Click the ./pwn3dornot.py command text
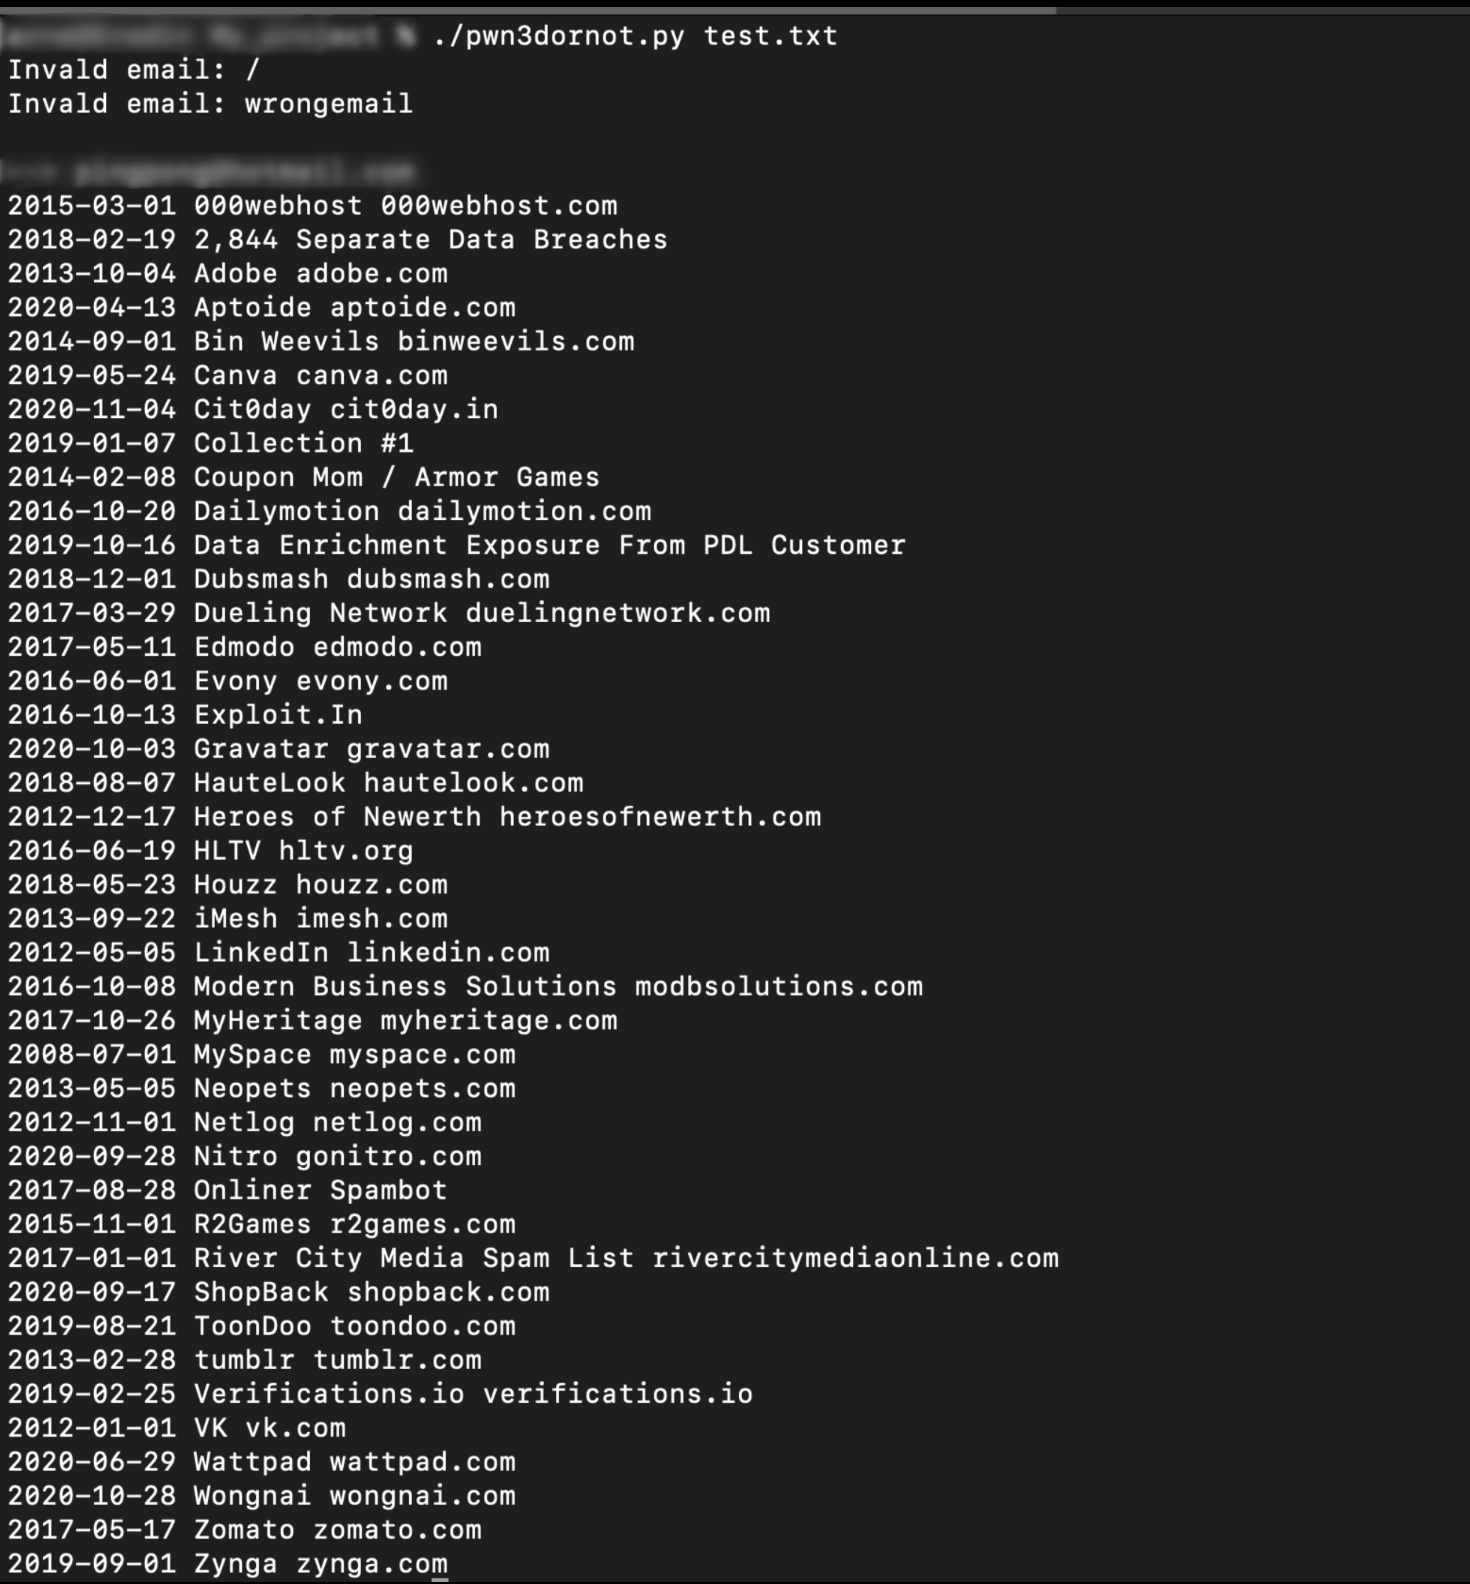 pos(559,37)
